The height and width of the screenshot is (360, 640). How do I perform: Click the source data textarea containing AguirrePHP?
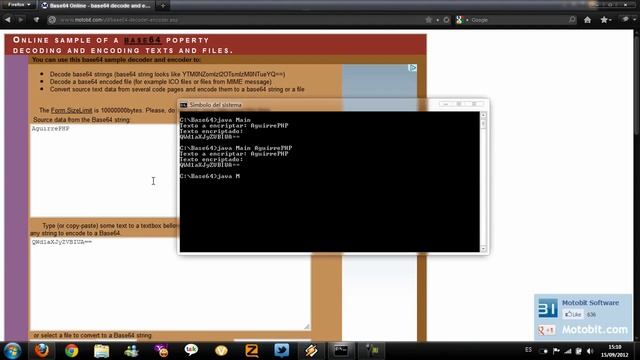[x=103, y=170]
